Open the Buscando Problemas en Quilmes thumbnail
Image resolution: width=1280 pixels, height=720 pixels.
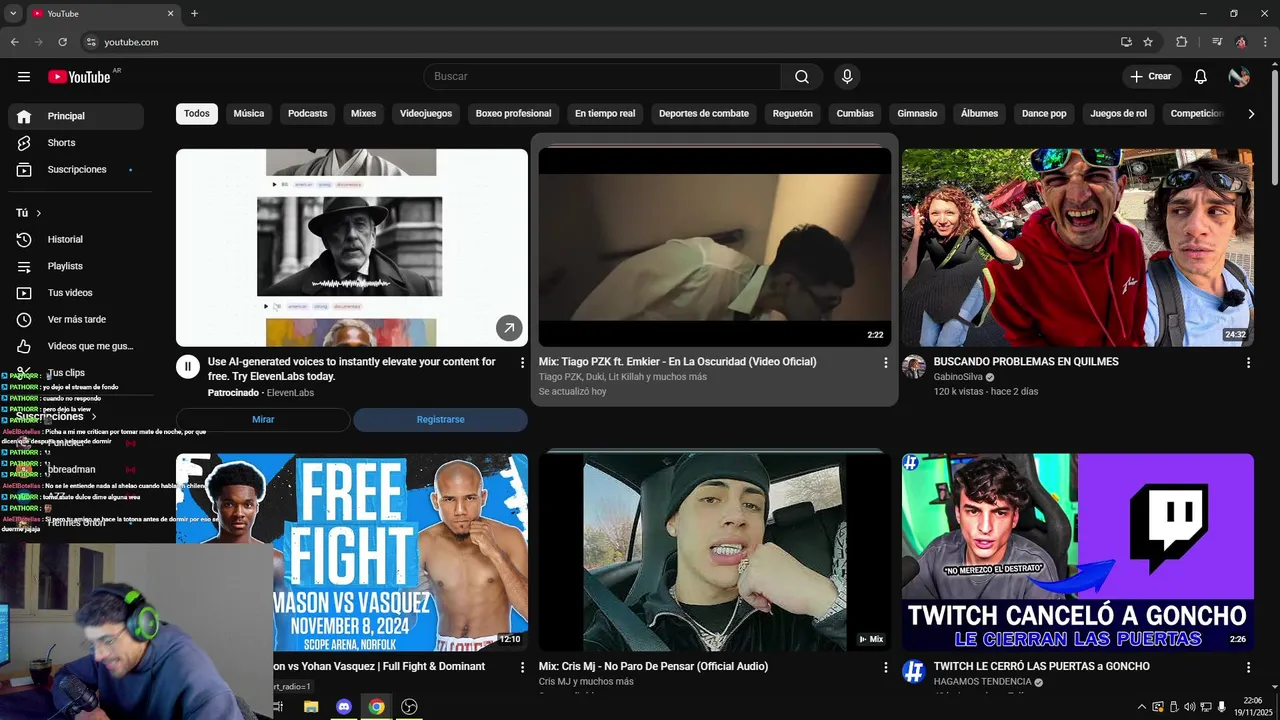pyautogui.click(x=1078, y=248)
